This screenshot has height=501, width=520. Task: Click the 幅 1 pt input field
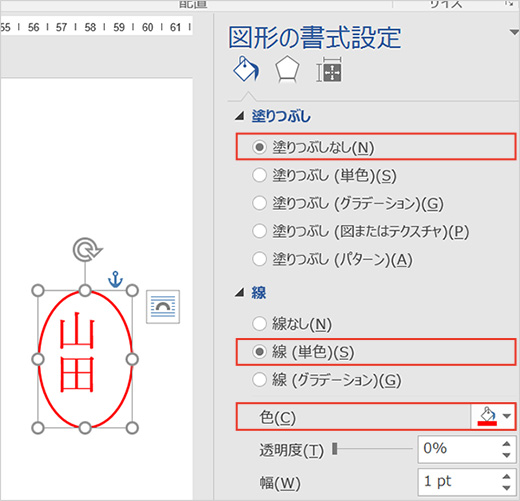459,482
